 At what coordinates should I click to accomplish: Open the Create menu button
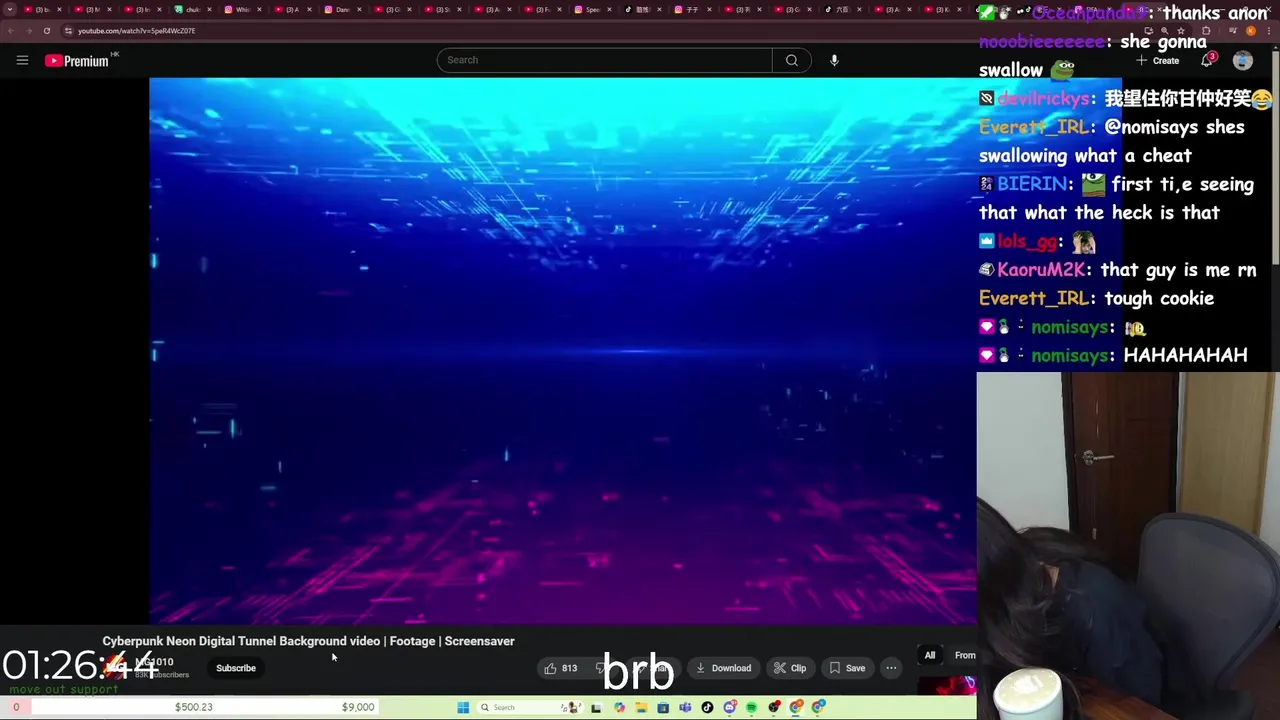pyautogui.click(x=1157, y=61)
